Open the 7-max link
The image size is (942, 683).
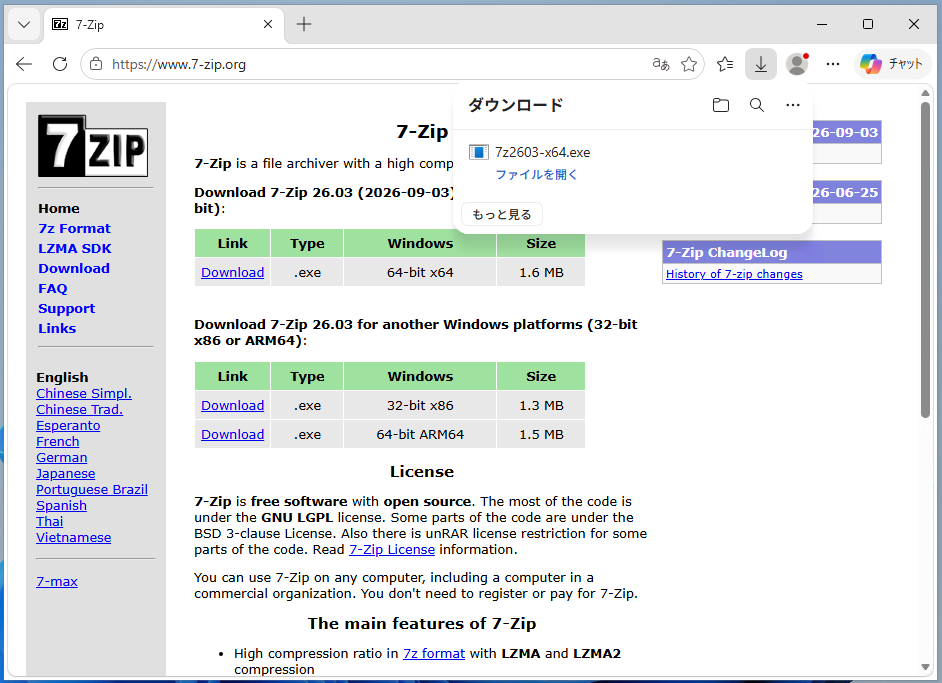coord(57,581)
